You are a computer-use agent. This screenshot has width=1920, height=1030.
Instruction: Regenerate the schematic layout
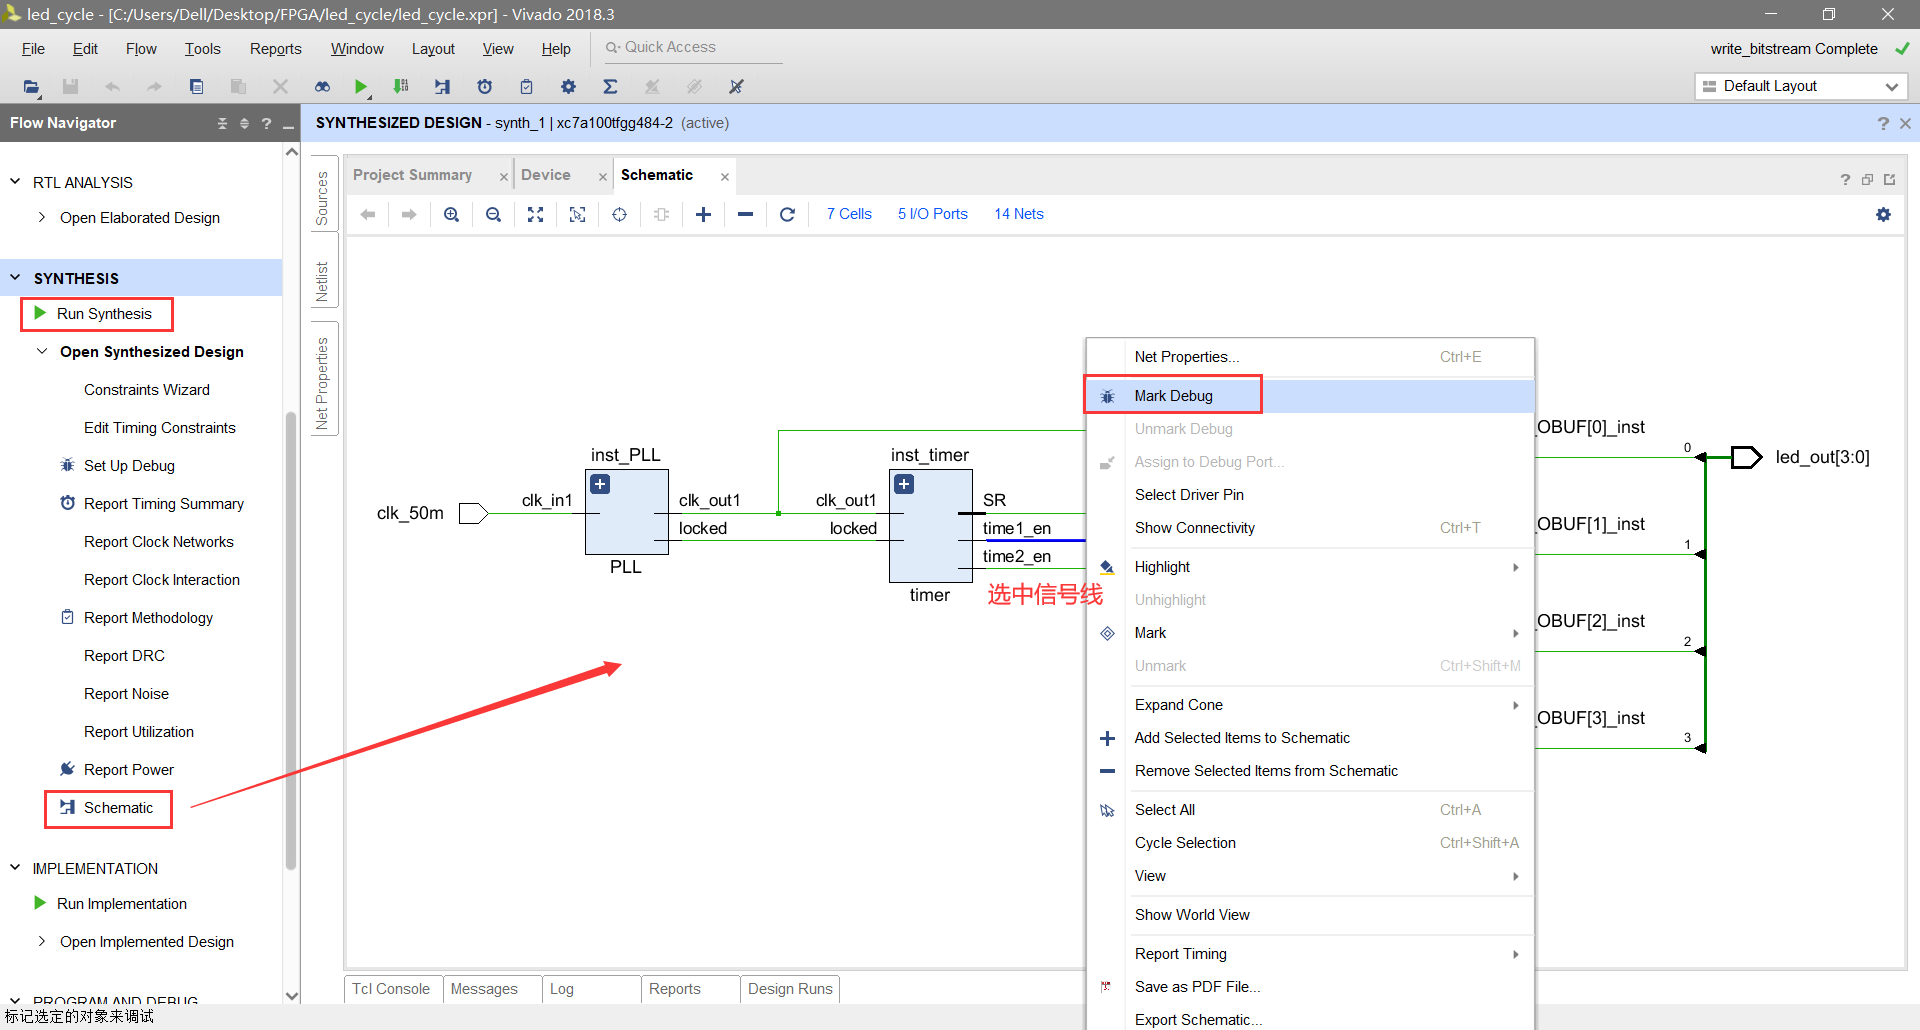click(788, 214)
